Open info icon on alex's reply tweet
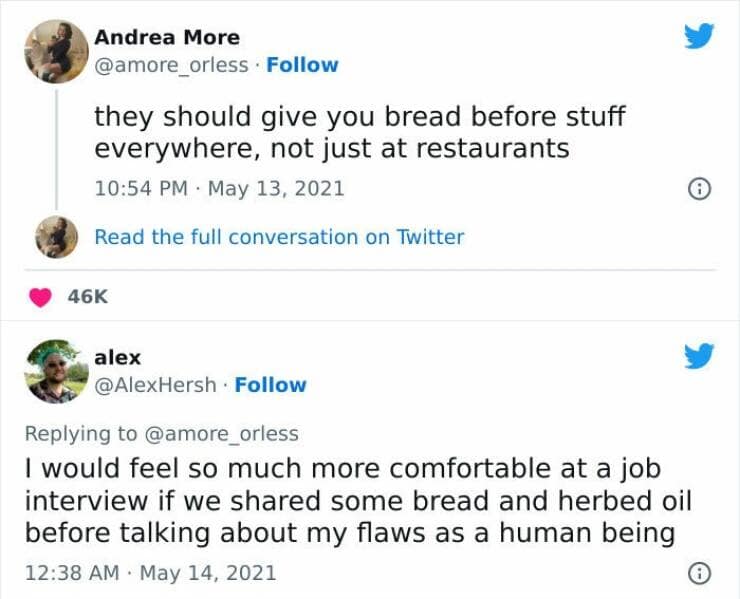The width and height of the screenshot is (740, 599). pos(701,574)
